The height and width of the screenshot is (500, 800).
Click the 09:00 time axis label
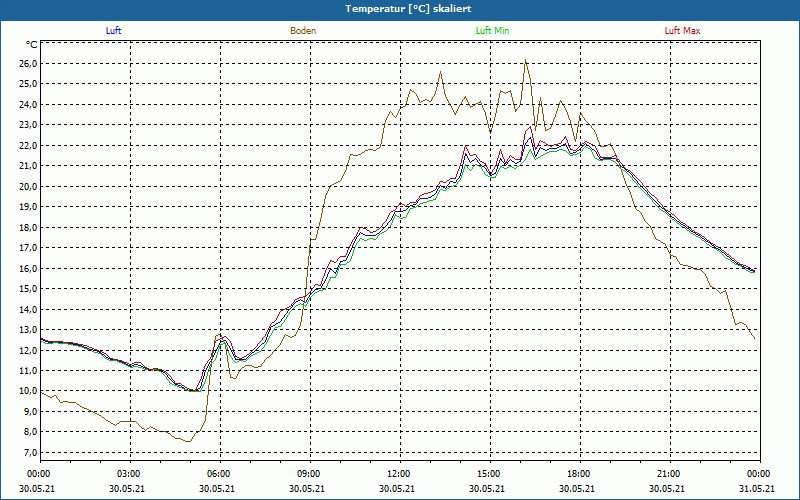310,474
